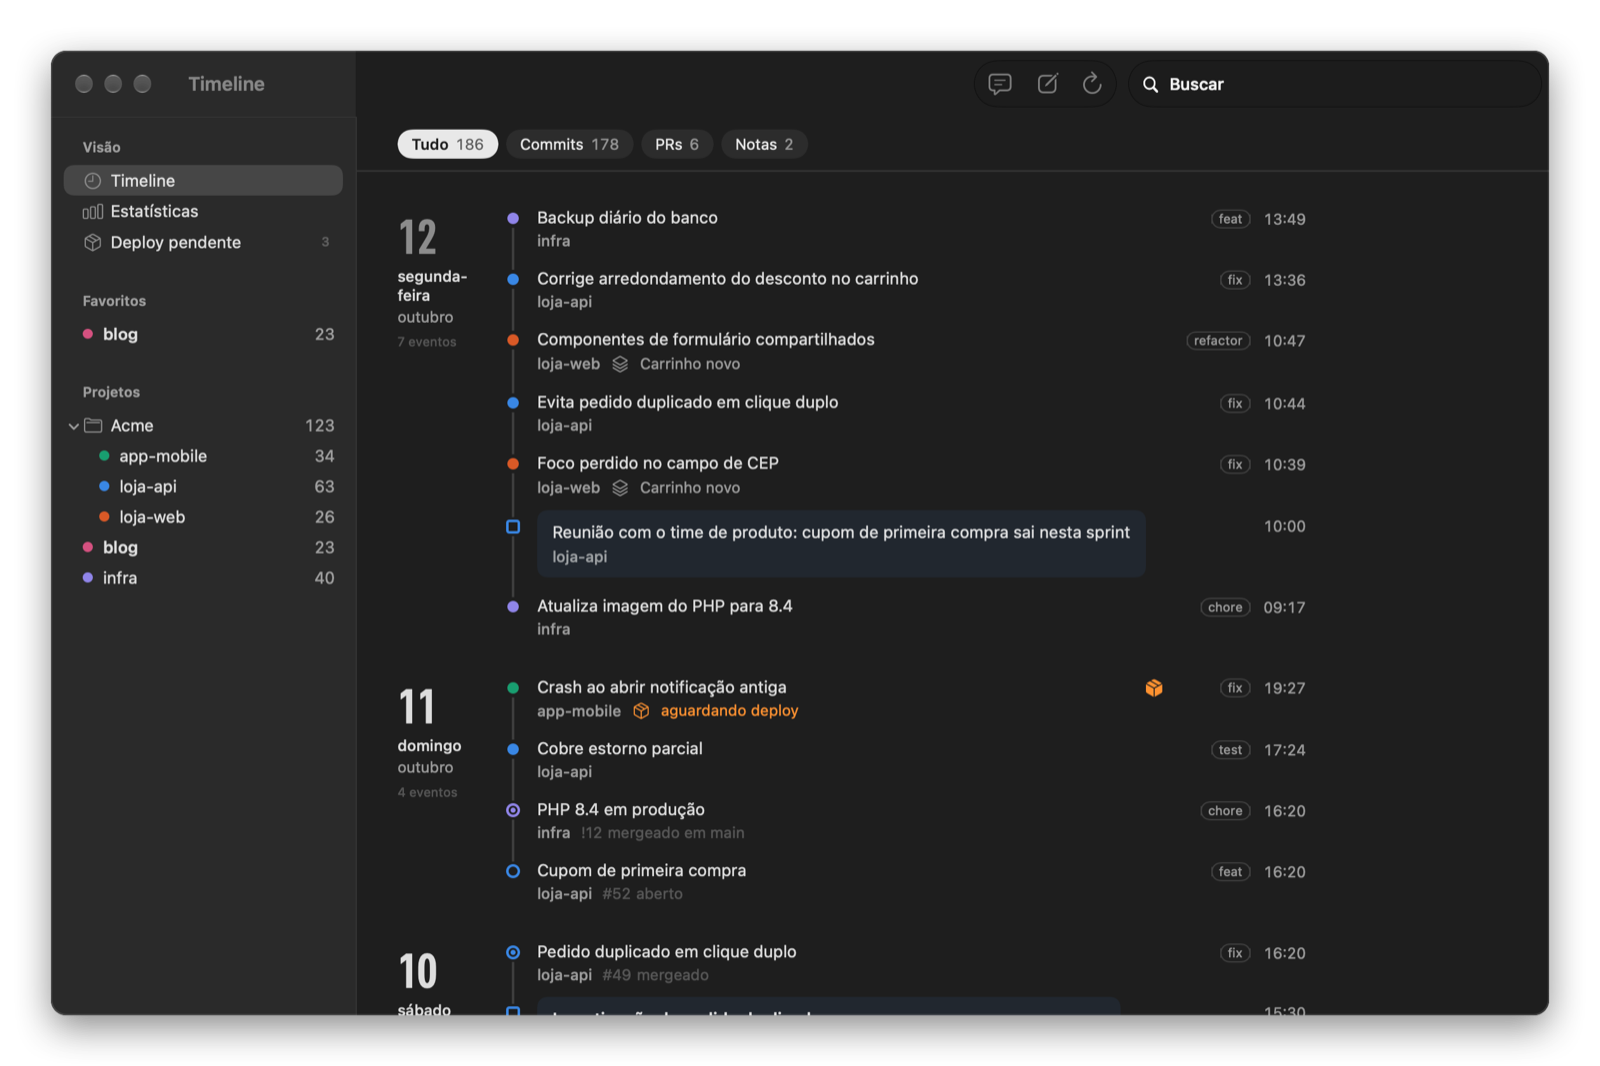This screenshot has height=1066, width=1600.
Task: Open commit Atualiza imagem do PHP para 8.4
Action: pyautogui.click(x=664, y=606)
